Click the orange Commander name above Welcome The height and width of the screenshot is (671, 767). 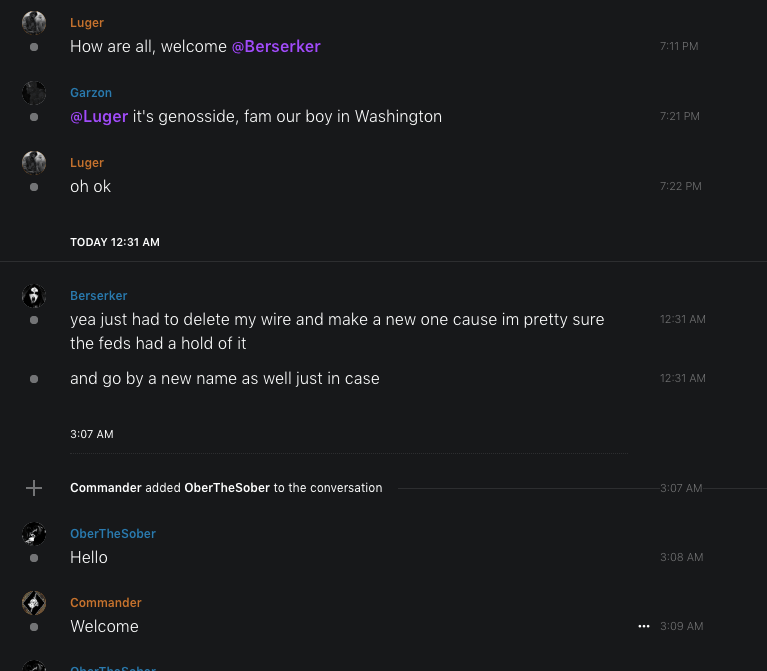click(x=106, y=603)
